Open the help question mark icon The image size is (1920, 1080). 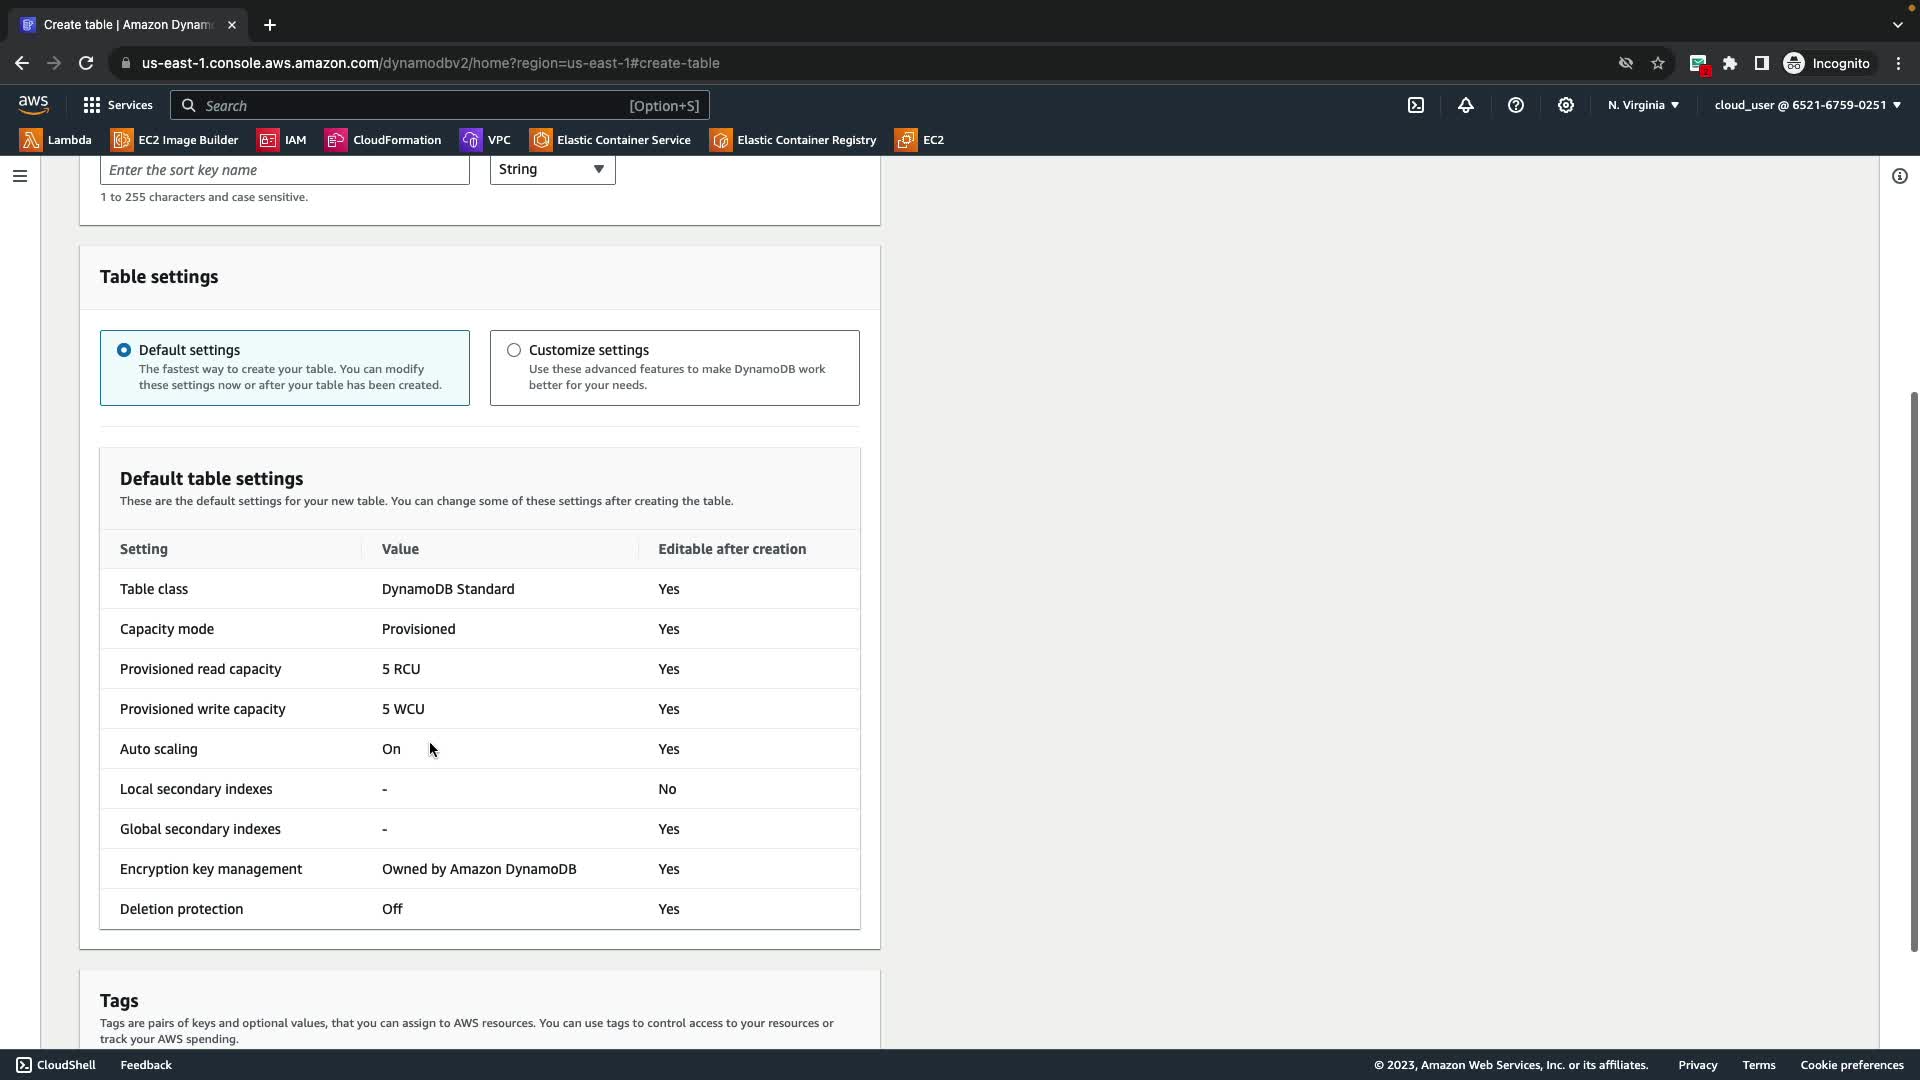(1516, 105)
